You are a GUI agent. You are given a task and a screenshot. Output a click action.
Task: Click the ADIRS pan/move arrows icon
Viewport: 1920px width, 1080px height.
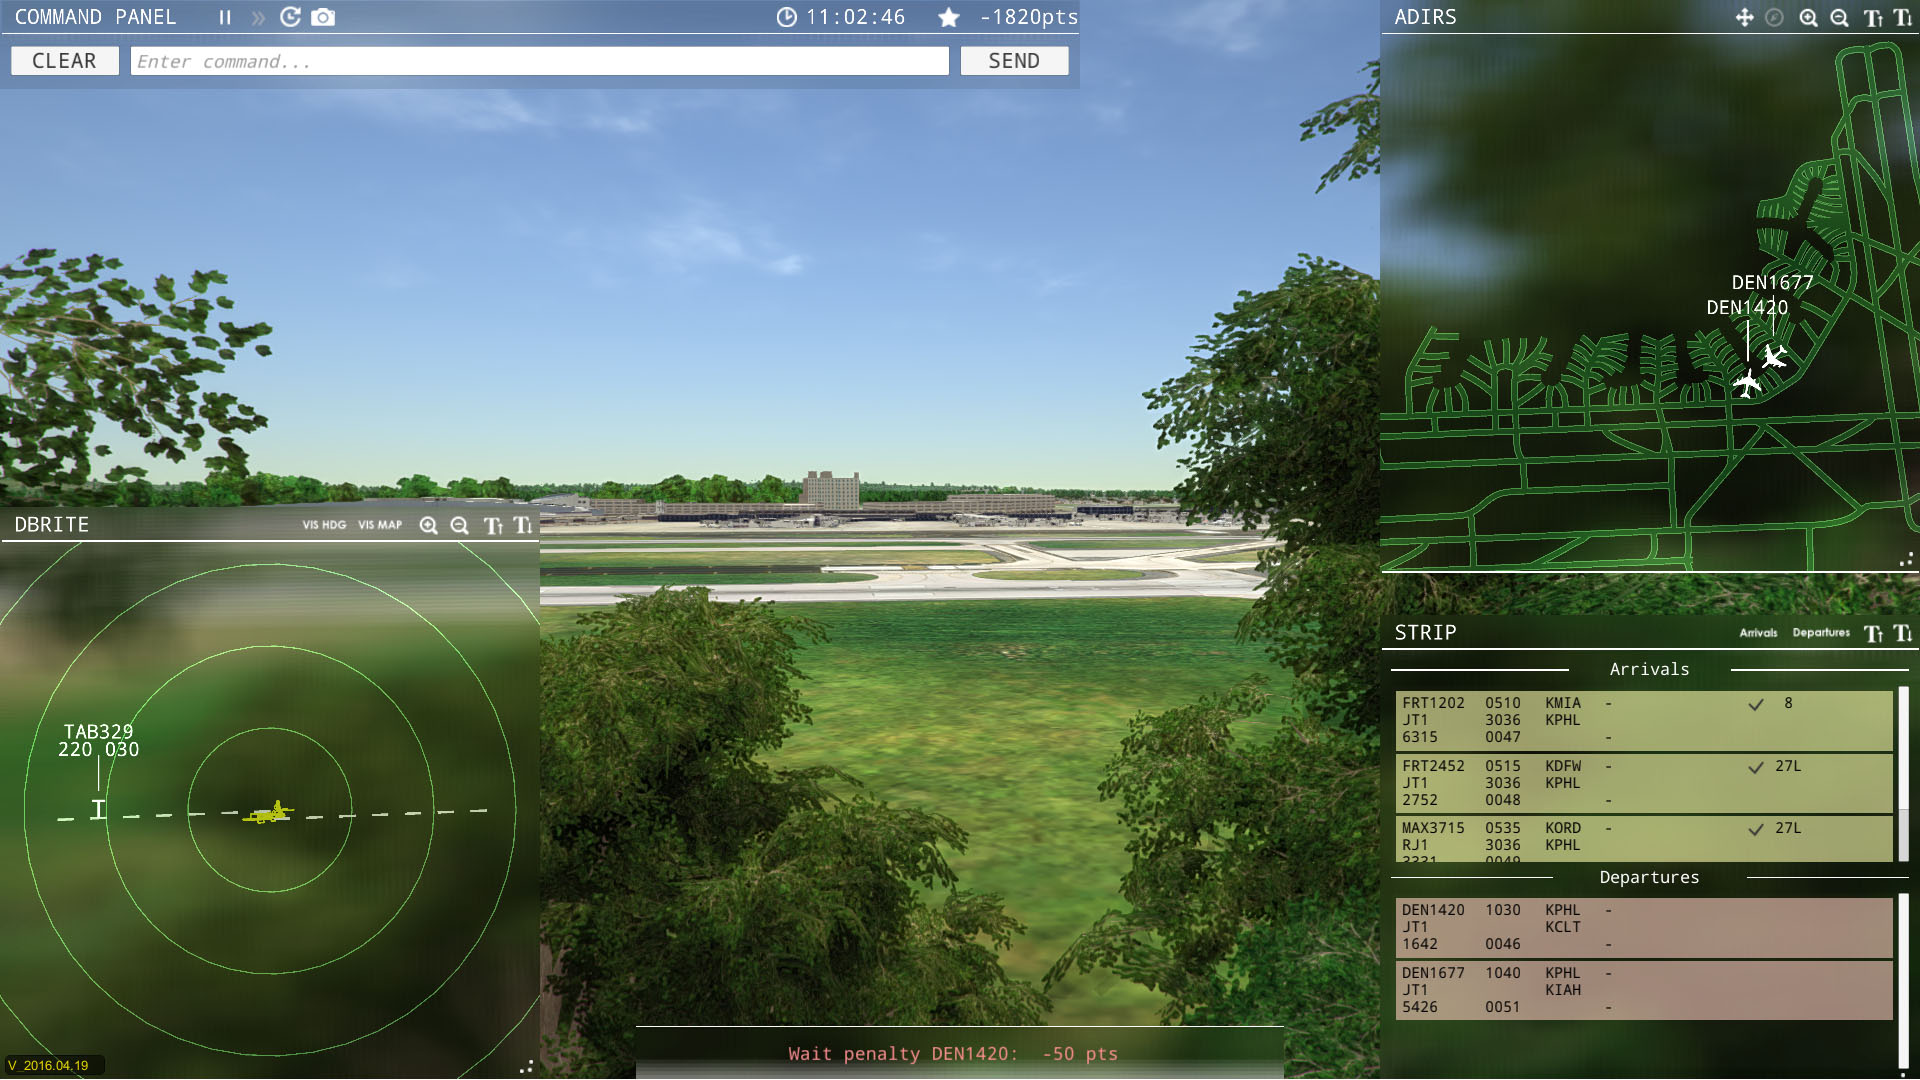1744,17
